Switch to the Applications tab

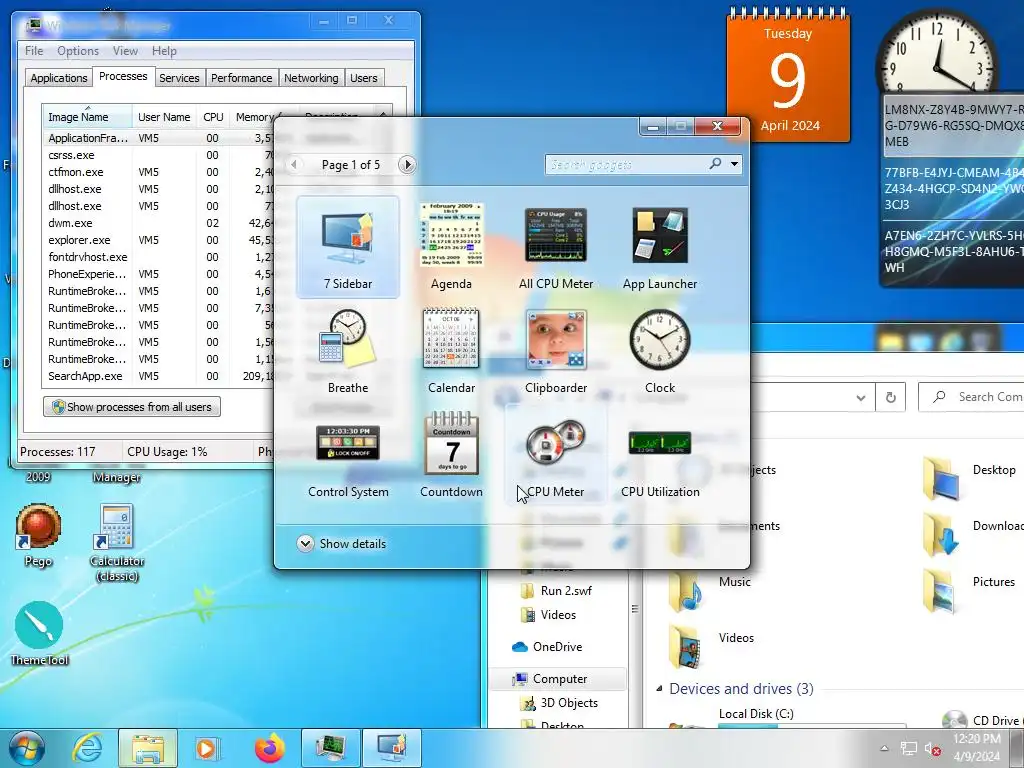(59, 78)
